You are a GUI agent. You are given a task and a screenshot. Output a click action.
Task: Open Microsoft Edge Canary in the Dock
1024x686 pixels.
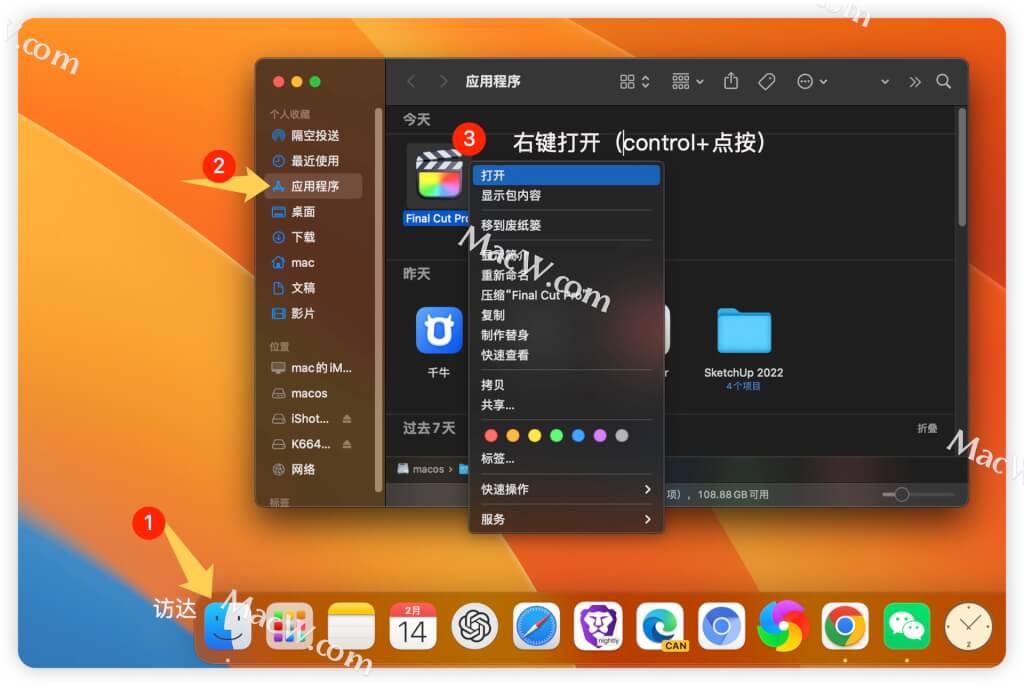660,626
